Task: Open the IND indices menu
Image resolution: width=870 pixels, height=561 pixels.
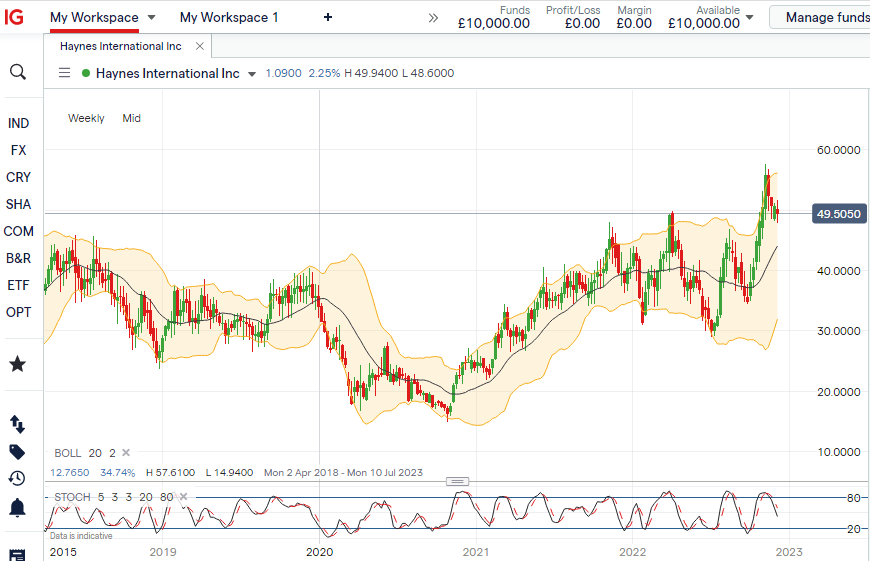Action: (x=18, y=123)
